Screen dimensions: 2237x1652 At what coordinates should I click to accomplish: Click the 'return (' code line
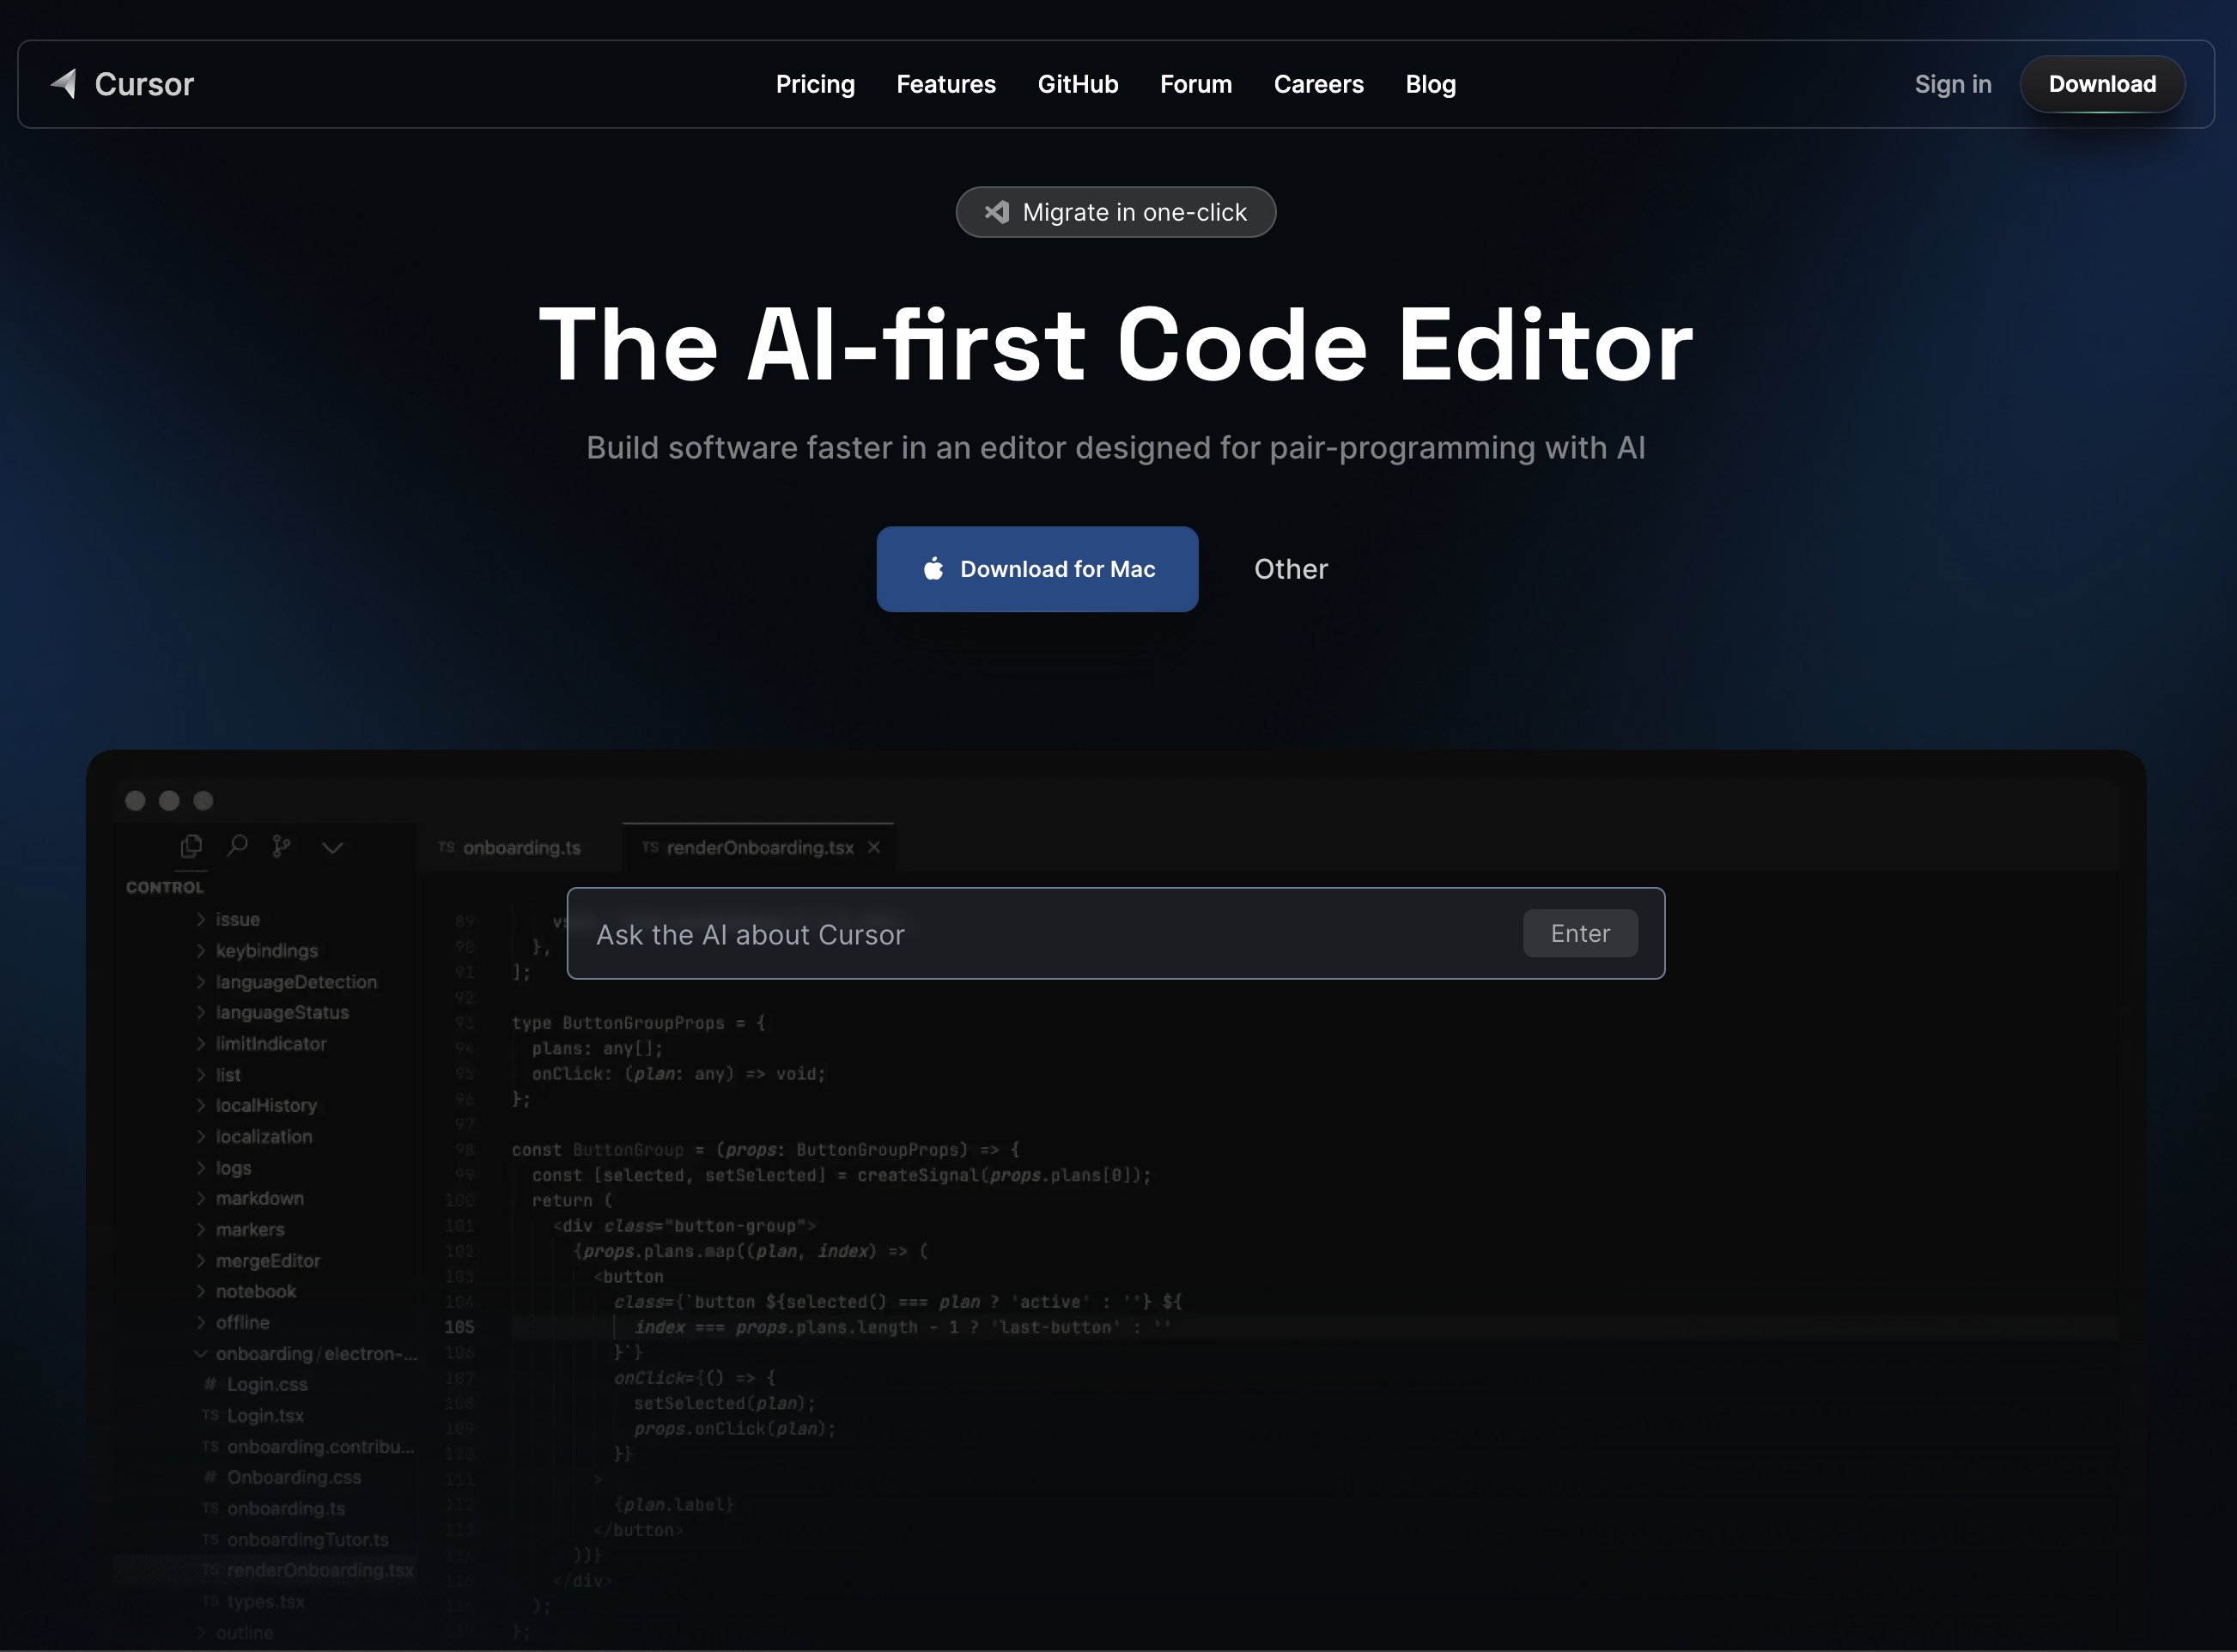[x=572, y=1200]
